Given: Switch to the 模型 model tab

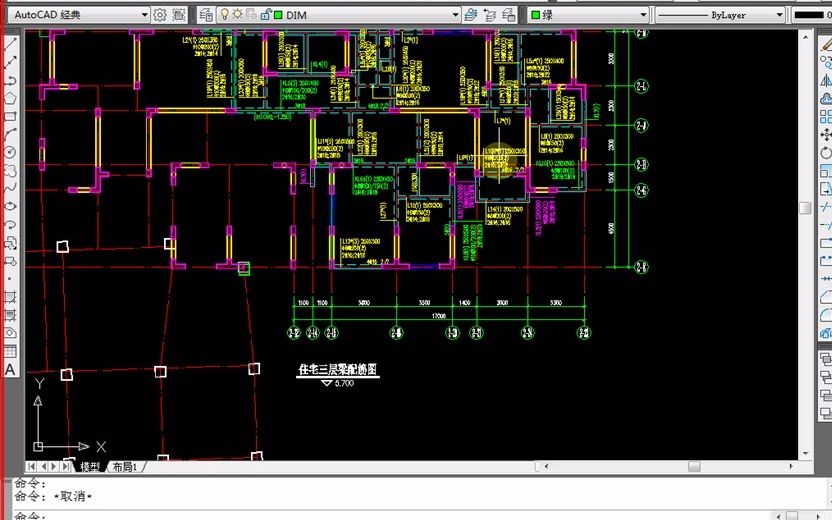Looking at the screenshot, I should [90, 467].
